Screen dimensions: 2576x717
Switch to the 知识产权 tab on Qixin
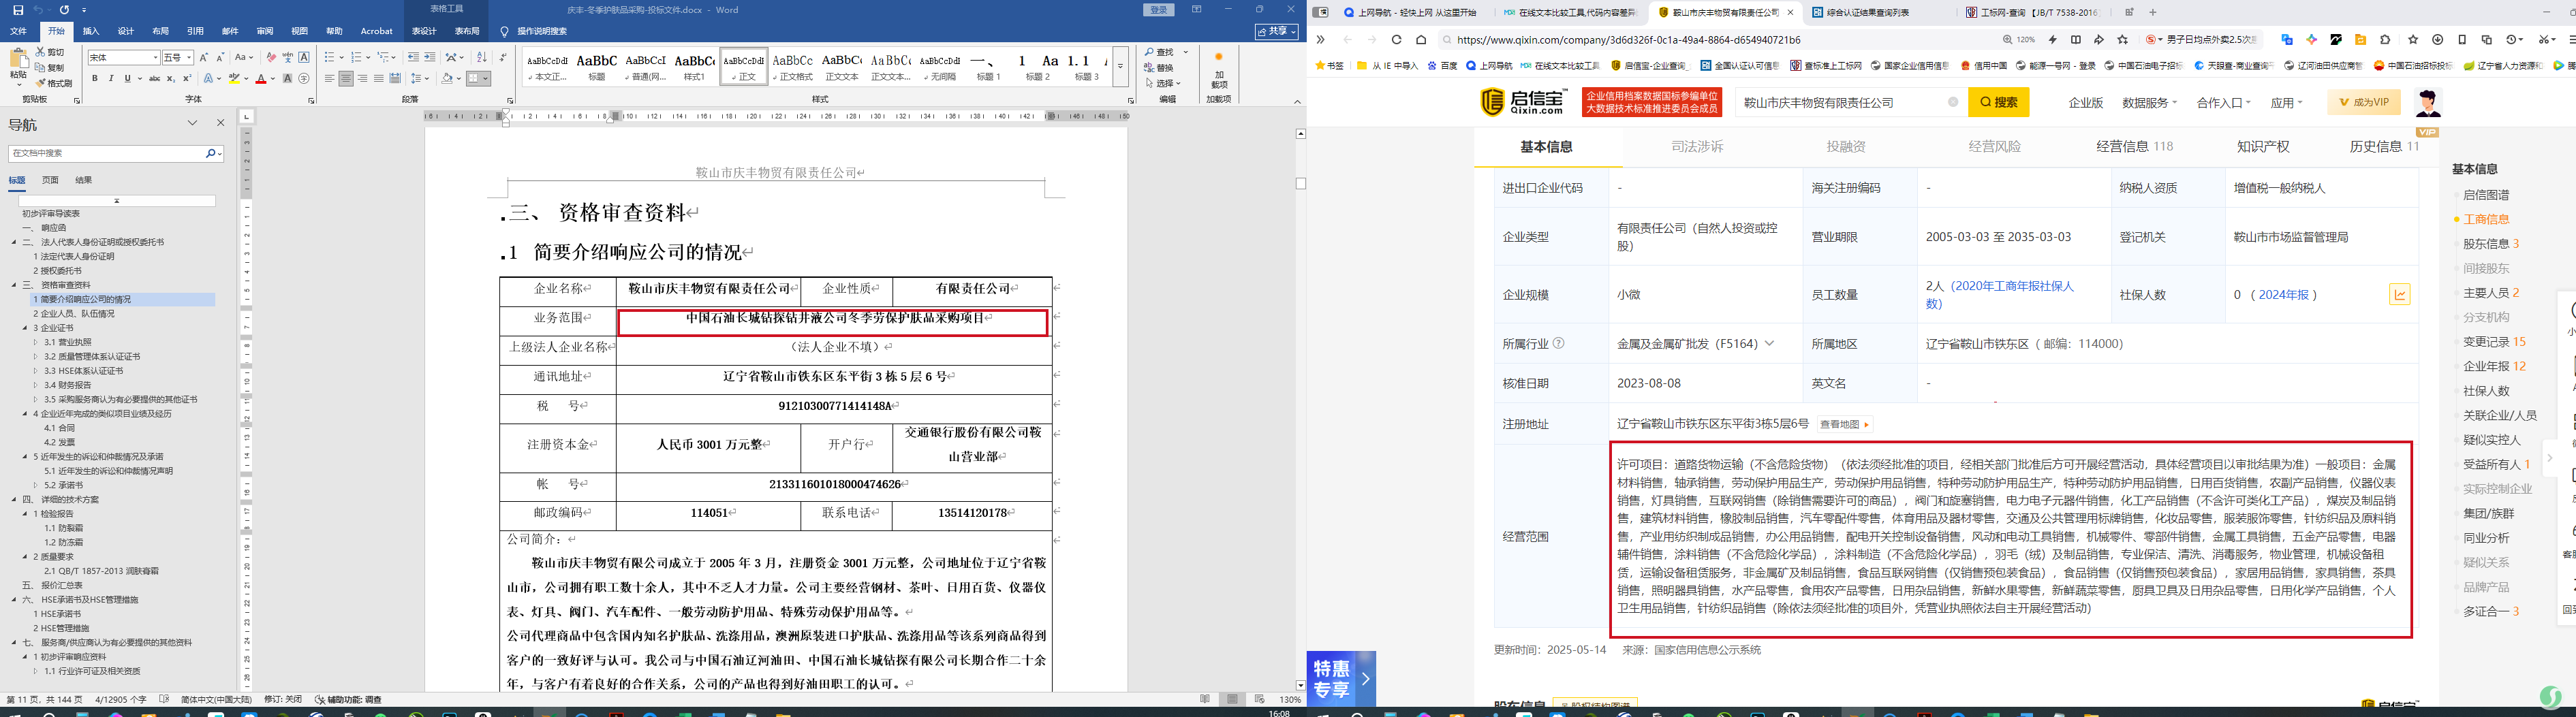(x=2263, y=147)
